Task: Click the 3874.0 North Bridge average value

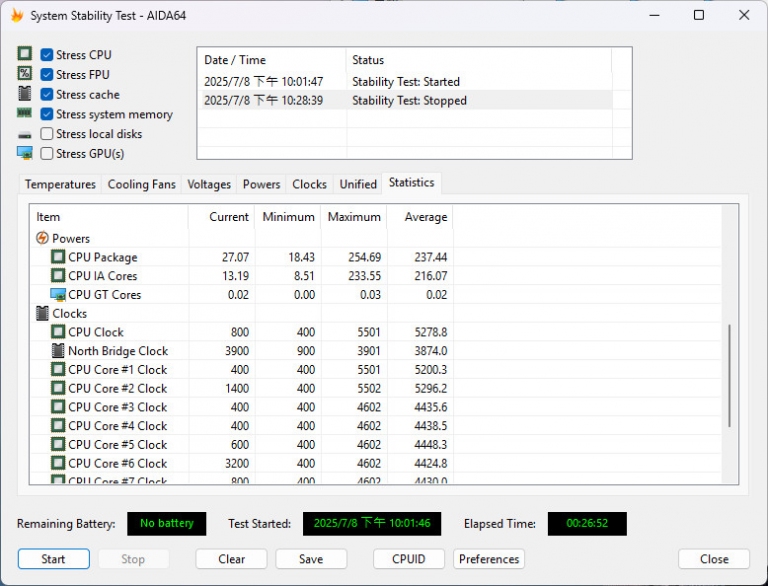Action: point(431,351)
